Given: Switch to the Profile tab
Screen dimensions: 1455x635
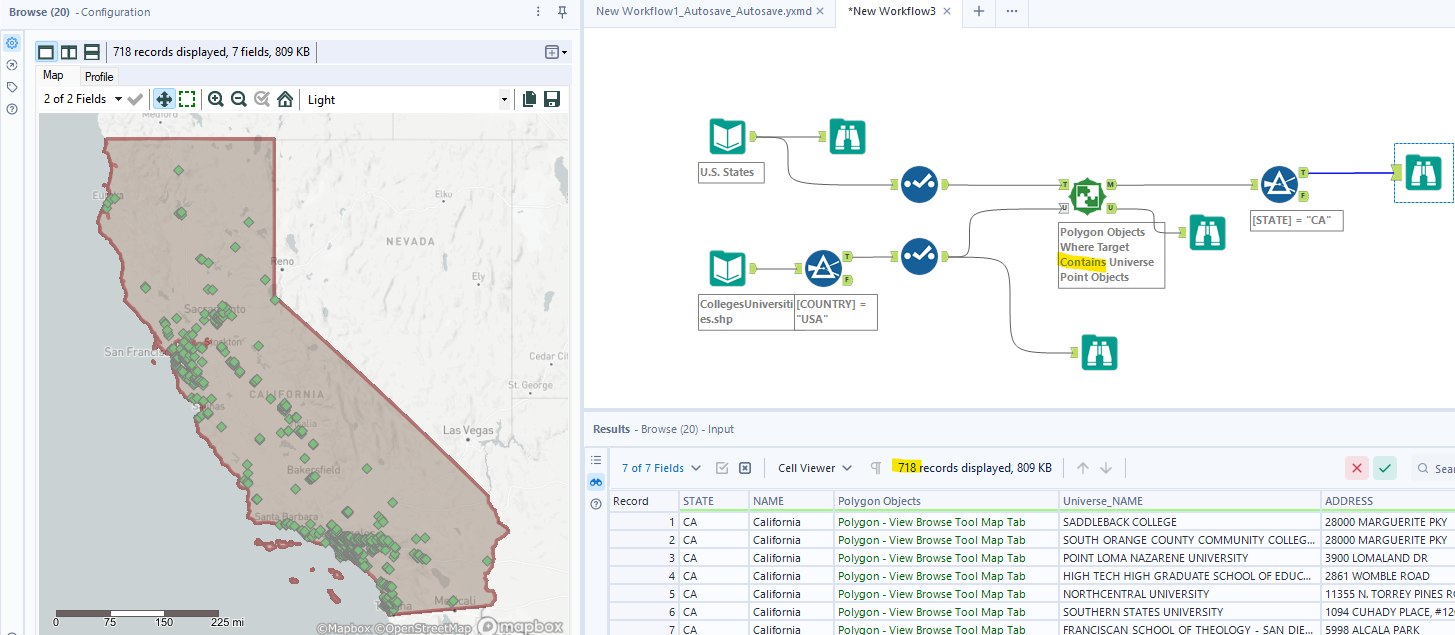Looking at the screenshot, I should [x=99, y=77].
